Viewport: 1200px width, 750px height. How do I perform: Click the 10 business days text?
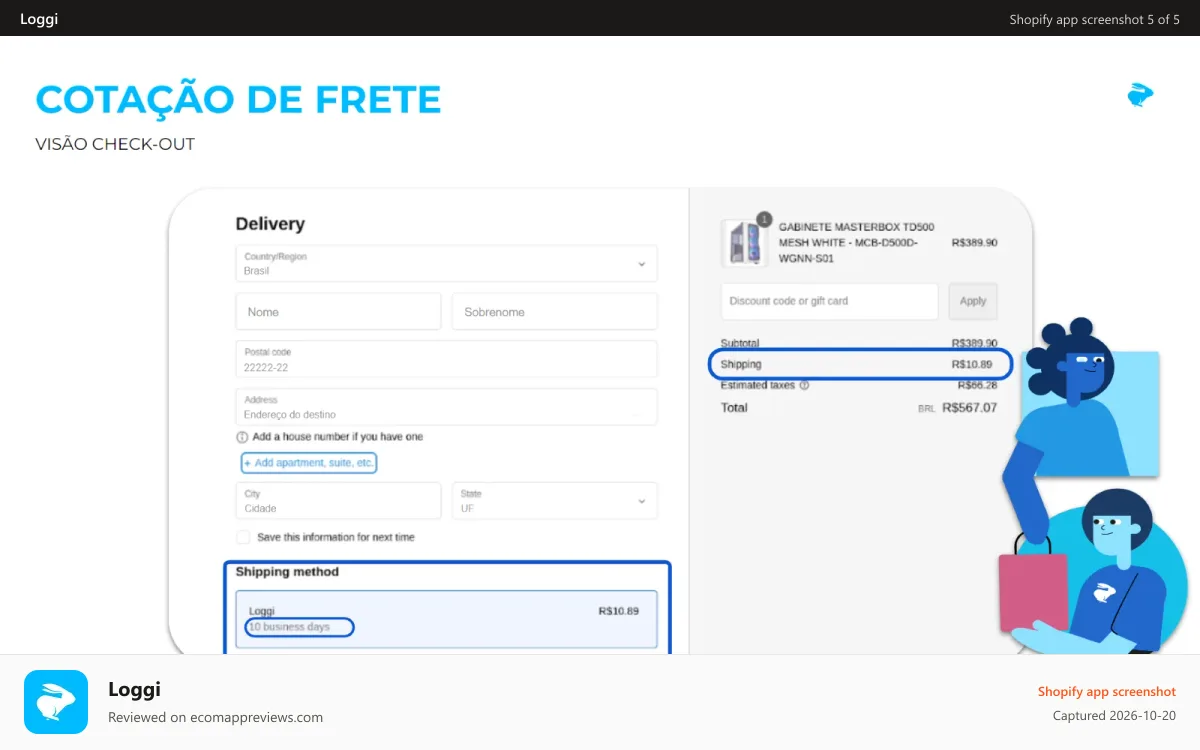tap(290, 627)
